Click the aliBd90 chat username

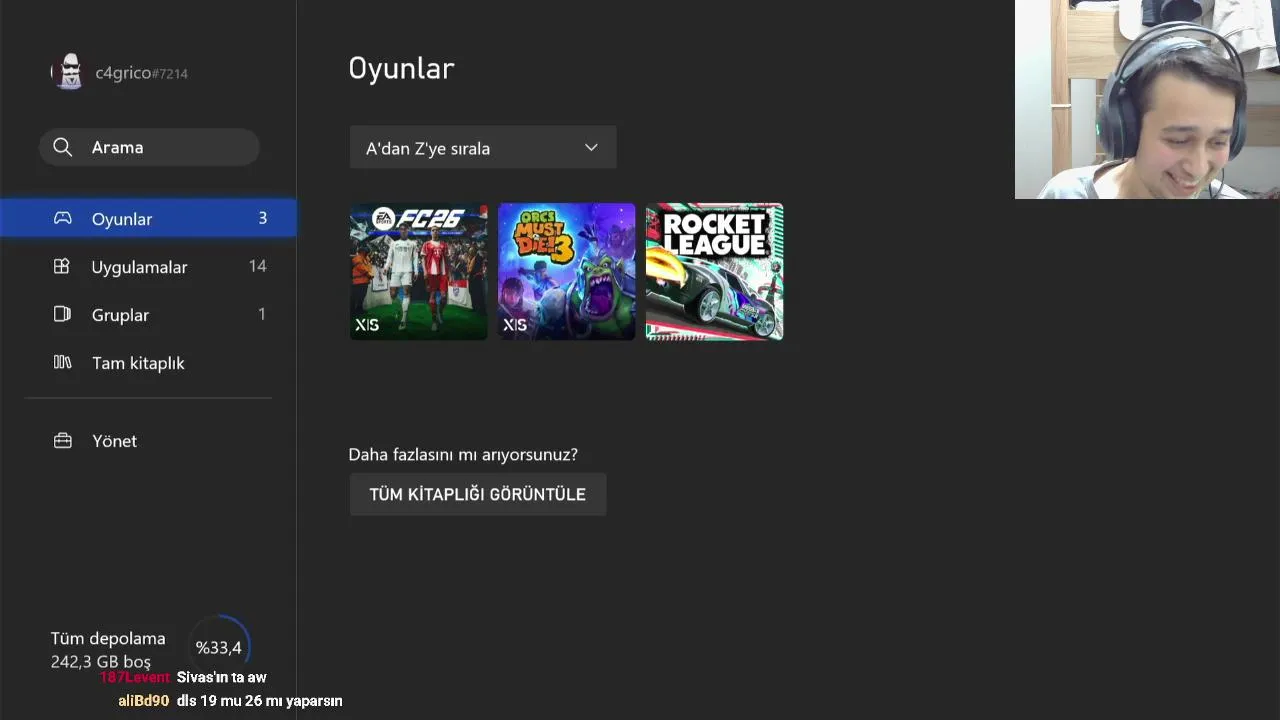click(144, 701)
